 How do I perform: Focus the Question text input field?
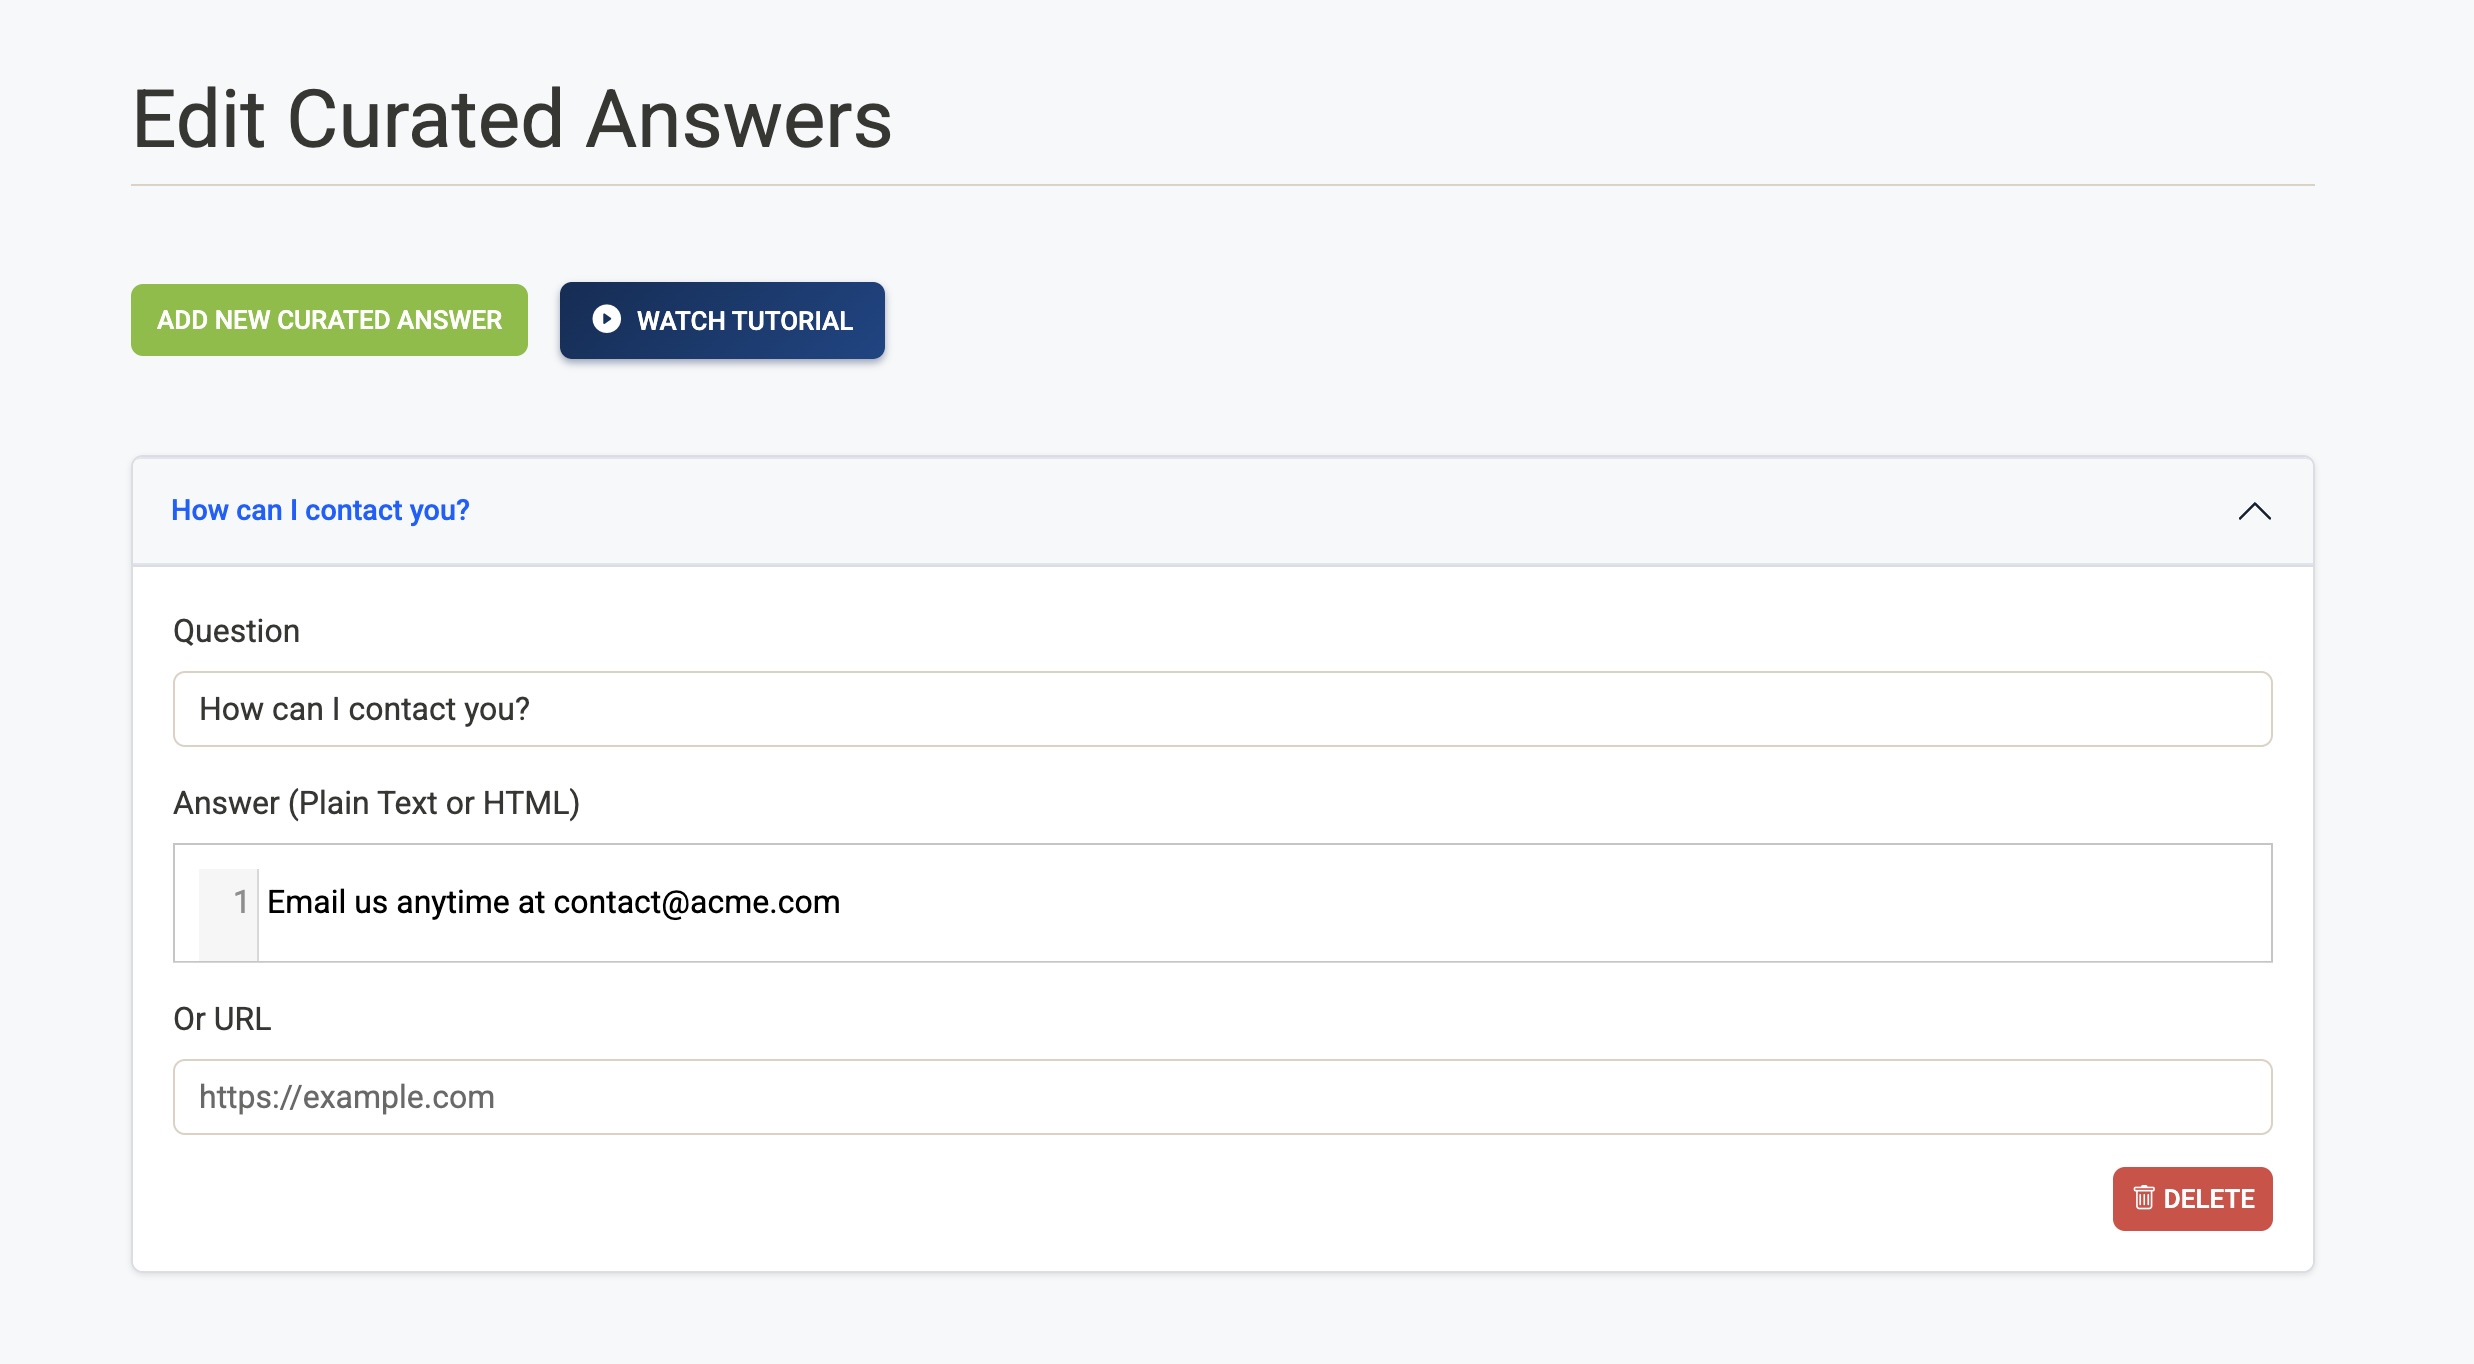click(1222, 709)
